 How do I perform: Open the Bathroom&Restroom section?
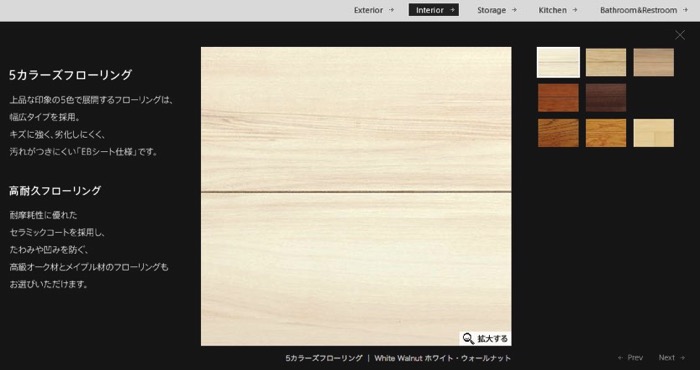point(643,10)
